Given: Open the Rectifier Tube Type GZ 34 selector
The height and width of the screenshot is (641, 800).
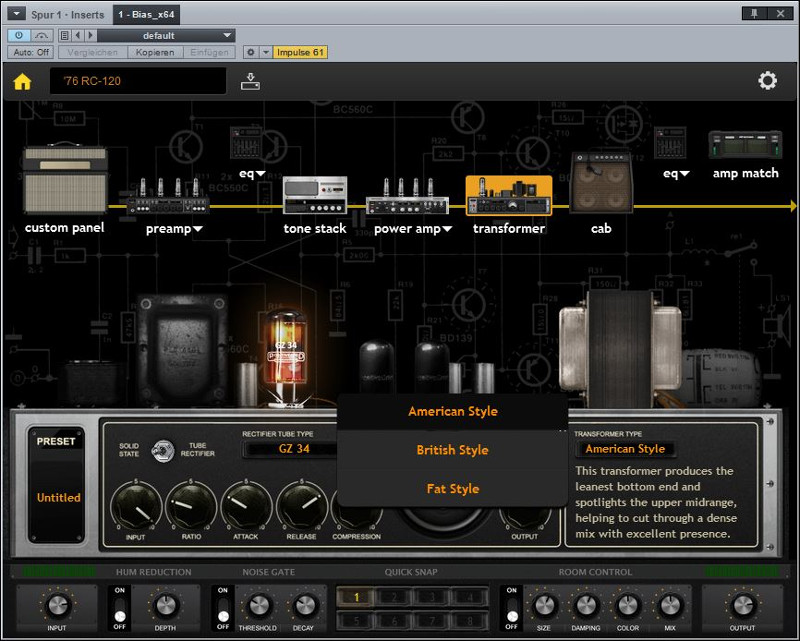Looking at the screenshot, I should pos(291,449).
